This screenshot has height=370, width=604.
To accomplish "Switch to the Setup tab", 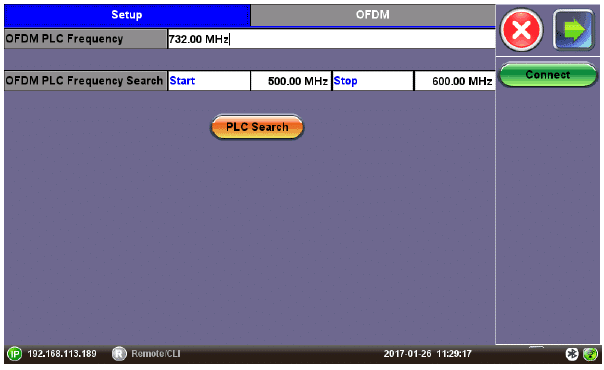I will [x=127, y=15].
